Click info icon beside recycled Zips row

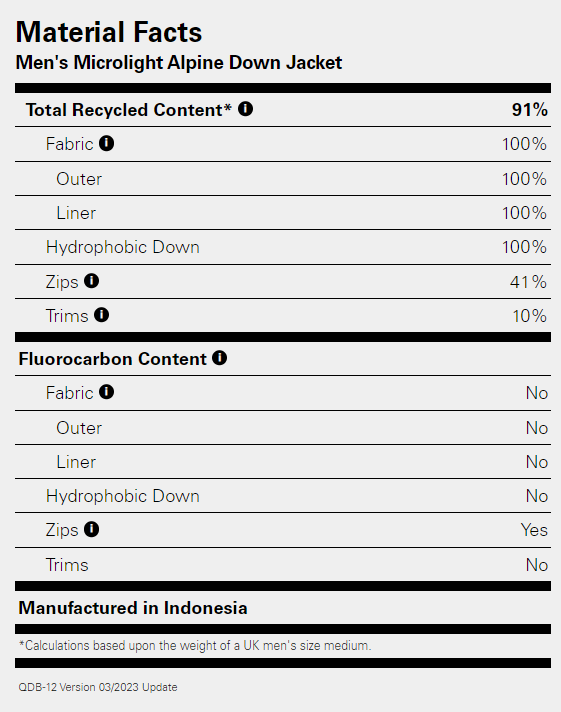coord(91,281)
